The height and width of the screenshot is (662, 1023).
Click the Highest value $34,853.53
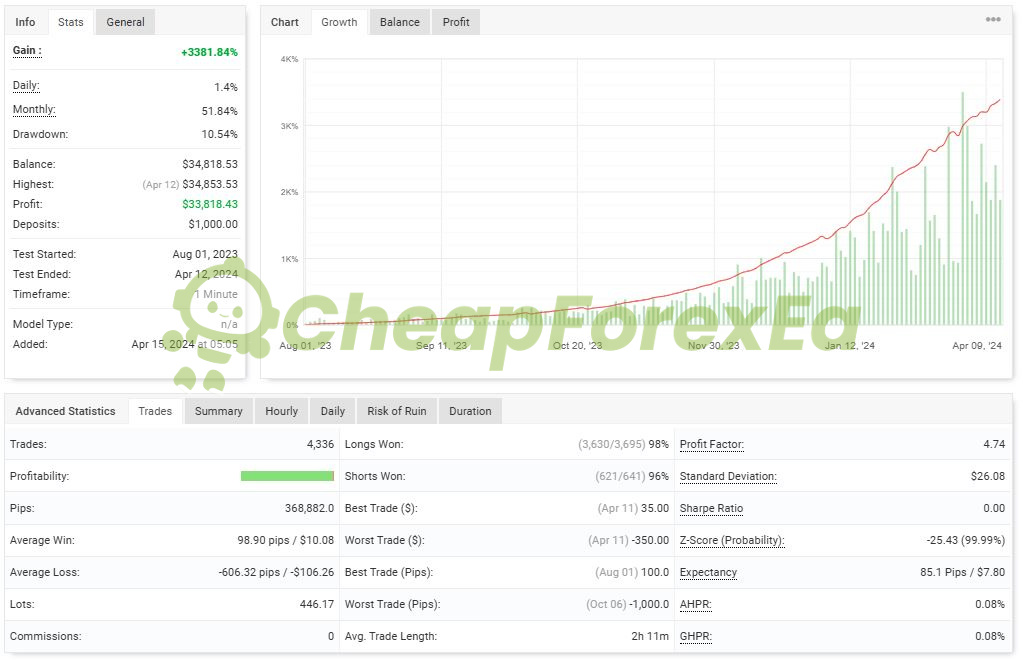tap(210, 185)
